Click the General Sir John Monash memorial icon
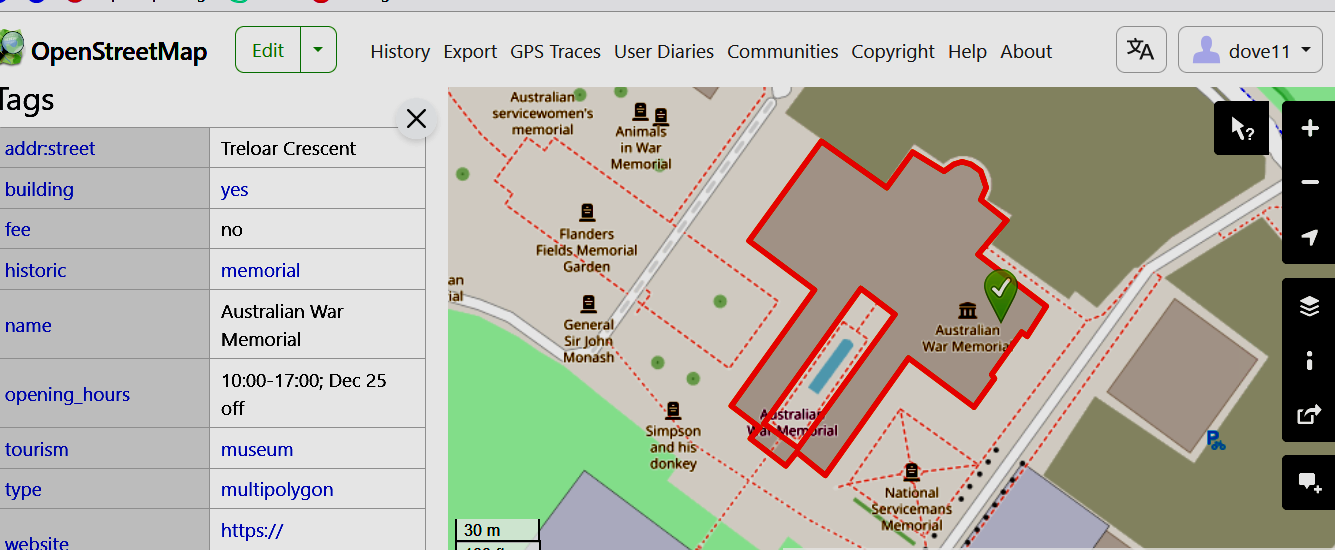This screenshot has width=1335, height=550. point(588,303)
